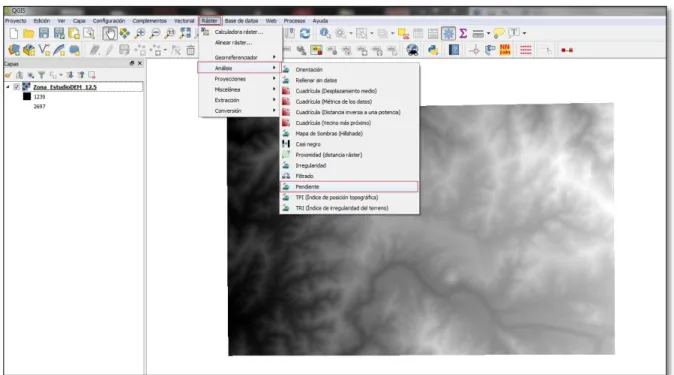
Task: Select Pendiente from the Análisis submenu
Action: [349, 187]
